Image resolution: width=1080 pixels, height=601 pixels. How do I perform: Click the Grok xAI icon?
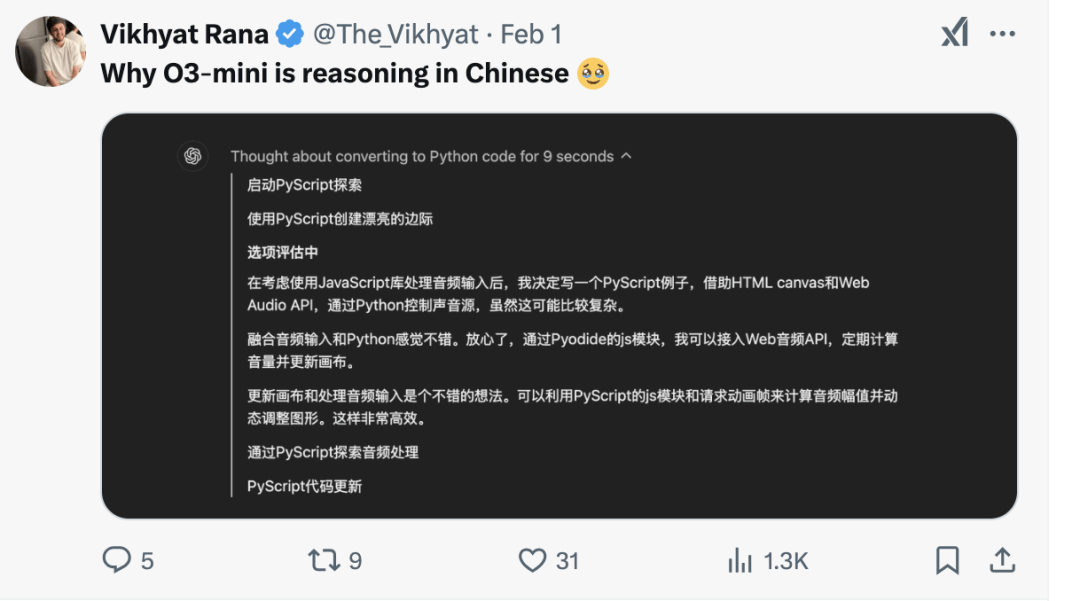coord(955,32)
